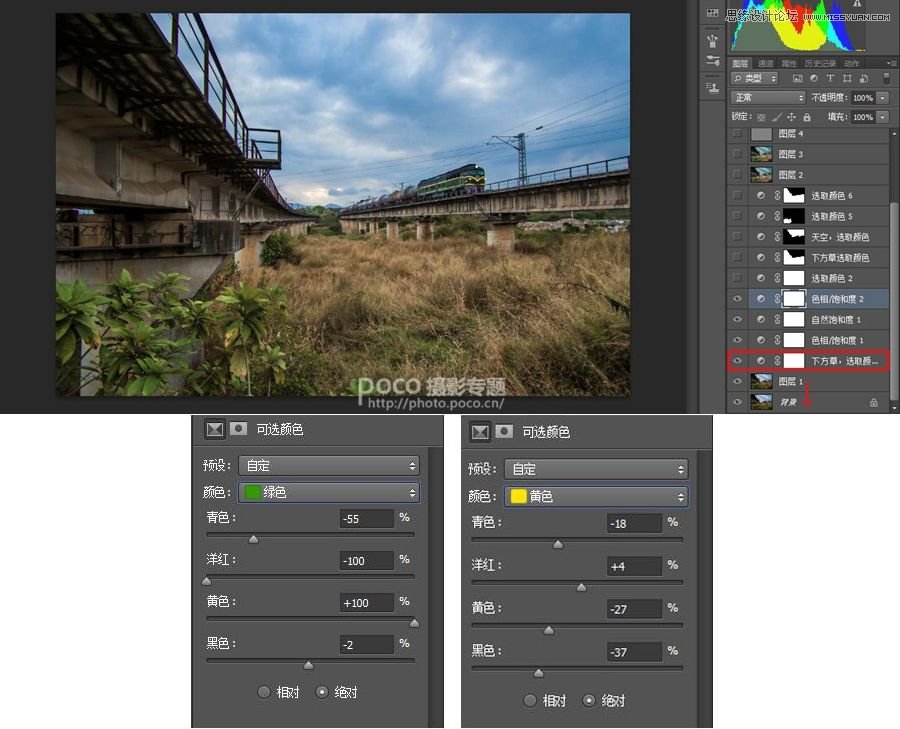The image size is (900, 729).
Task: Filter layers by type (T) icon
Action: (x=830, y=78)
